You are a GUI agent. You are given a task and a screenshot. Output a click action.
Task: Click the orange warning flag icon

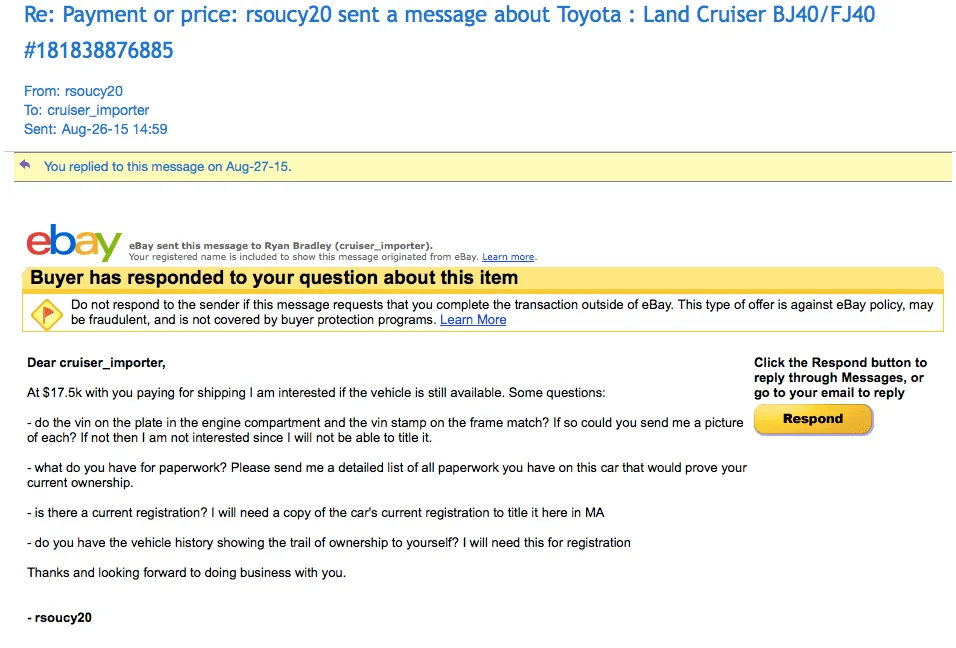point(46,315)
